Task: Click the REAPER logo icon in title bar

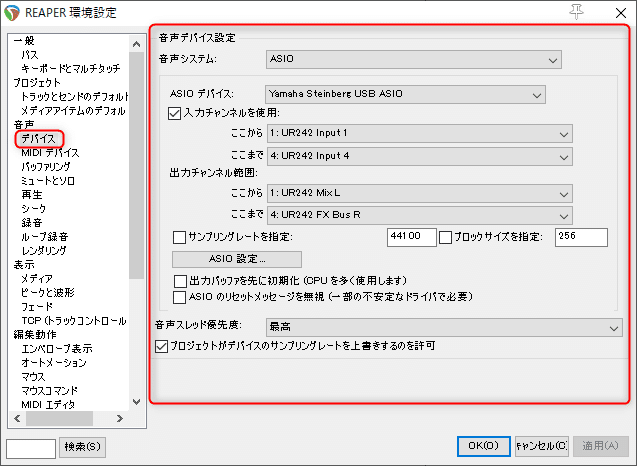Action: 12,13
